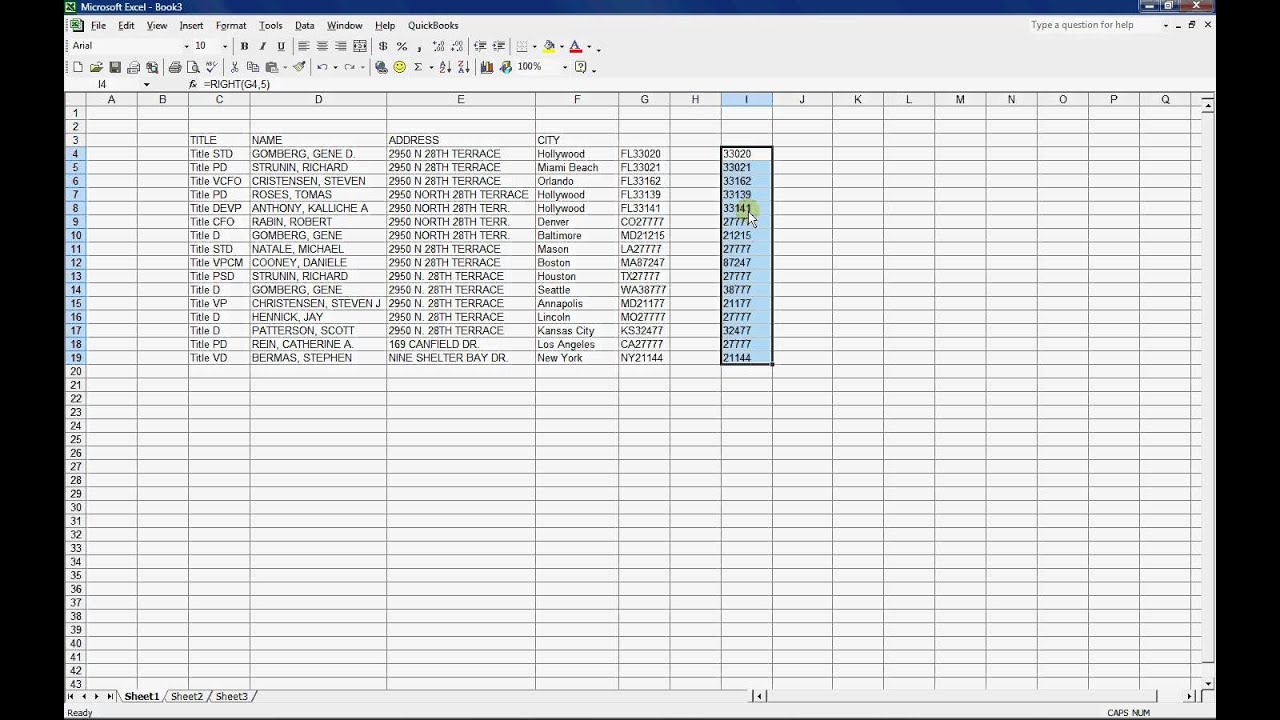Open the Data menu
Screen dimensions: 1280x720
[304, 25]
